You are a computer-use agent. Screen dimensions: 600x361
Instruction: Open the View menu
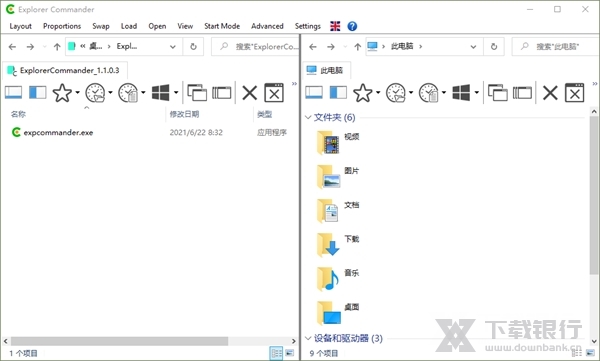[185, 26]
